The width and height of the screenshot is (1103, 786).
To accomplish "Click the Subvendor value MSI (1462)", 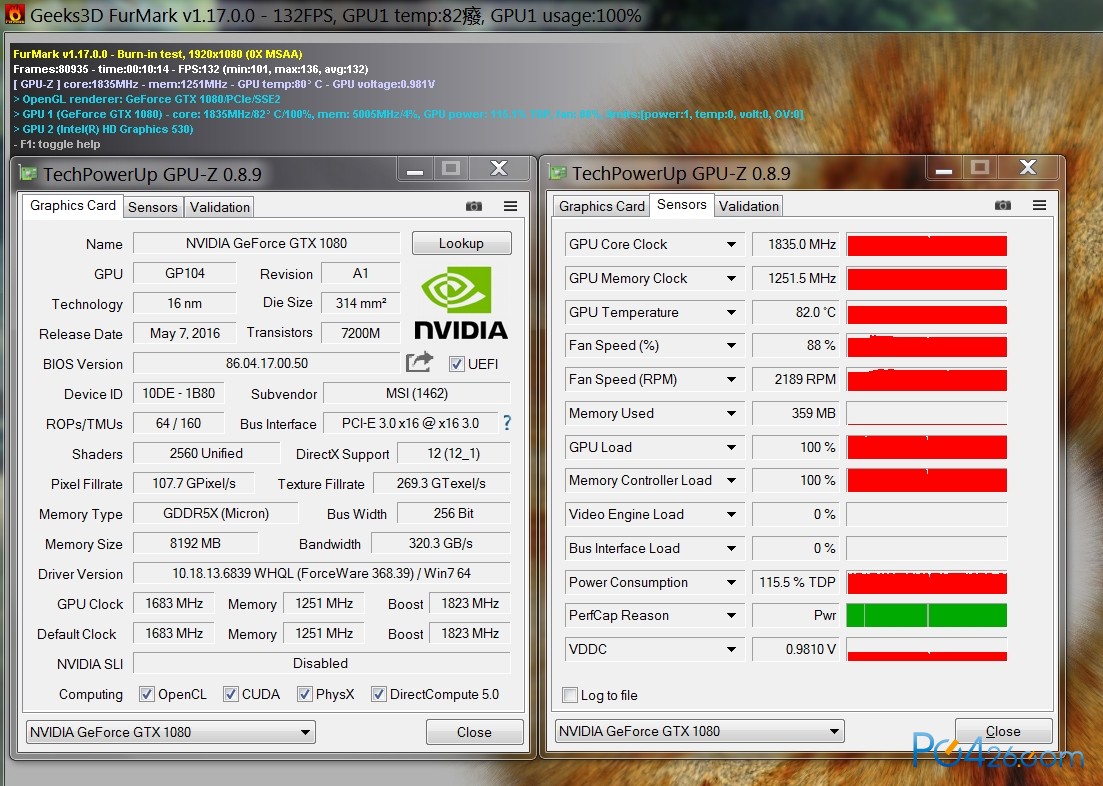I will click(x=416, y=393).
